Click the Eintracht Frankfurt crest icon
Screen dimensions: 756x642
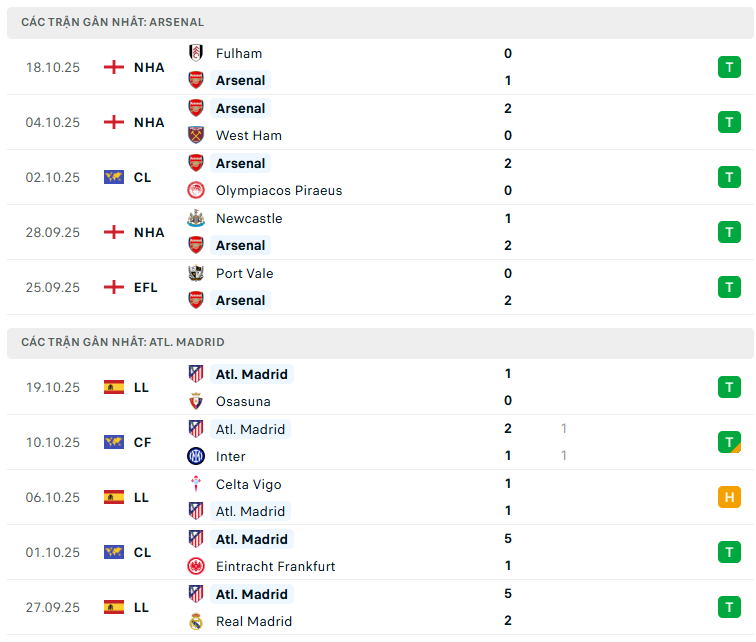(196, 566)
